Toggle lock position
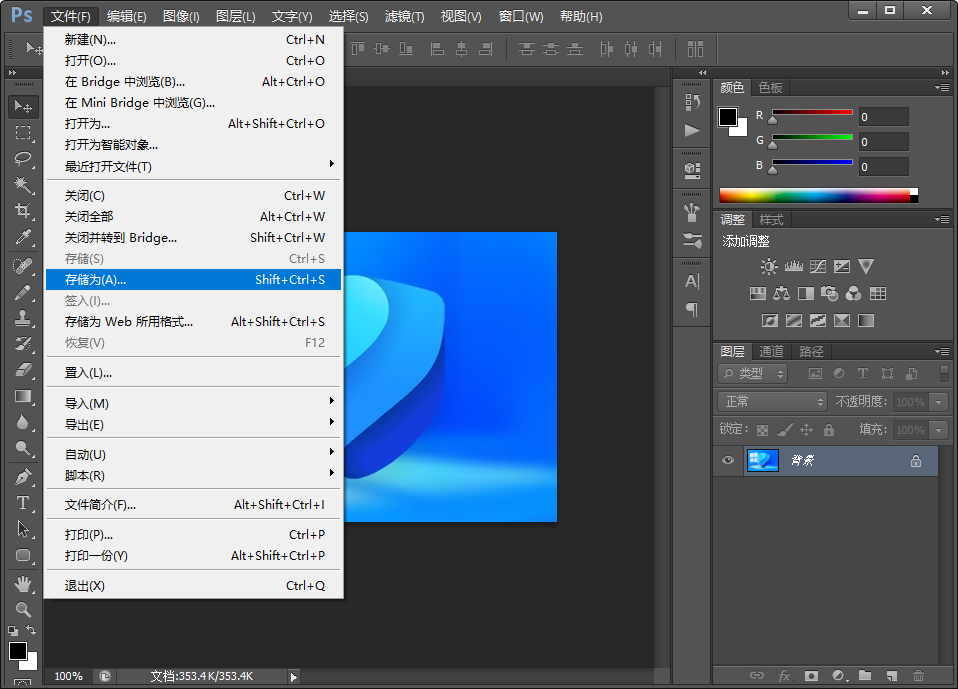The width and height of the screenshot is (958, 689). tap(806, 430)
